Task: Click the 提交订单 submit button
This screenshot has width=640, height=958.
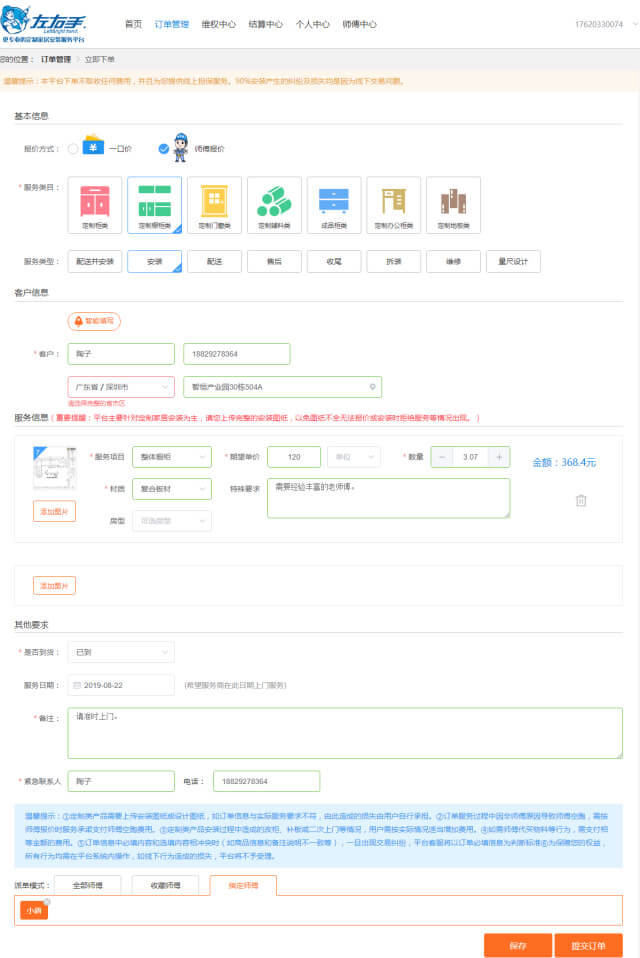Action: 589,945
